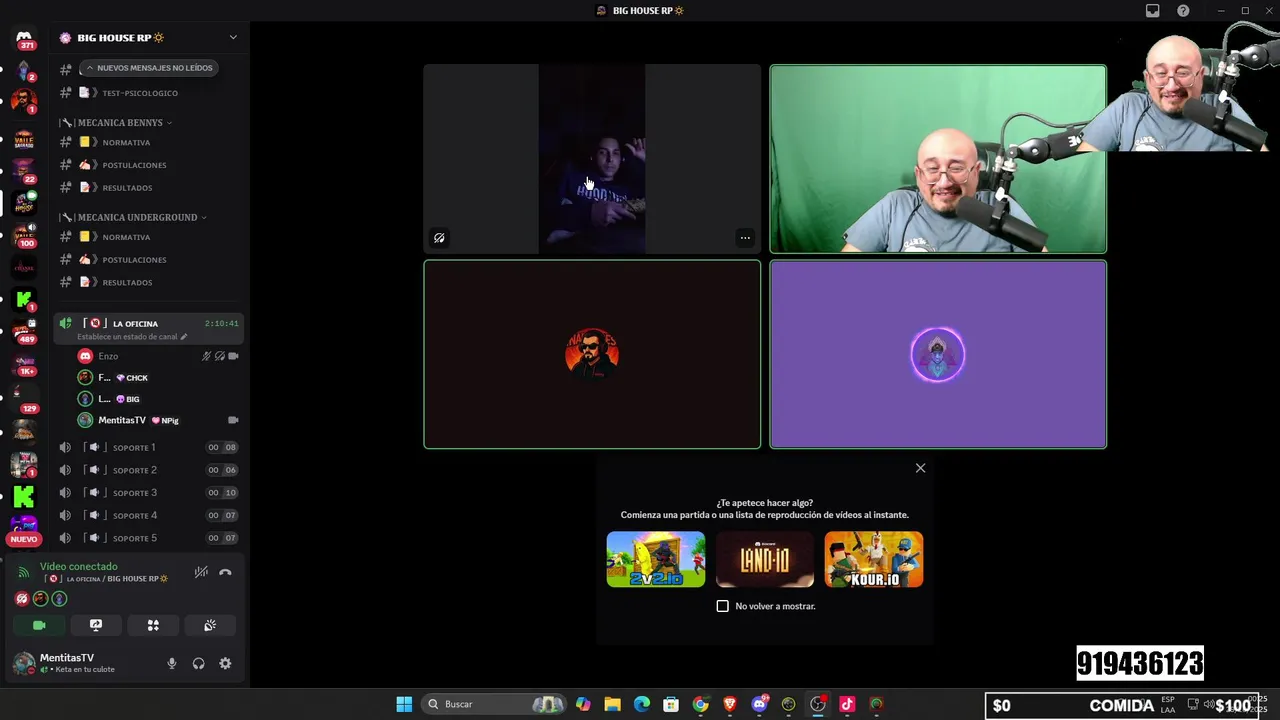Toggle noise suppression icon

click(201, 572)
